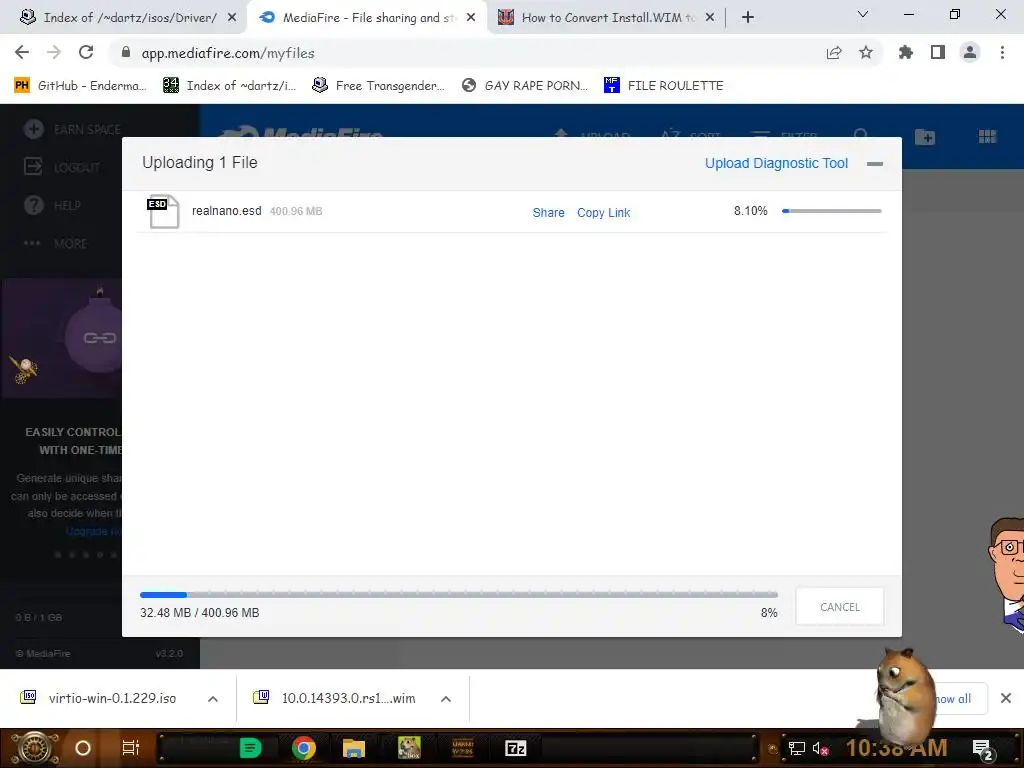1024x768 pixels.
Task: Click the network tray icon
Action: (x=796, y=748)
